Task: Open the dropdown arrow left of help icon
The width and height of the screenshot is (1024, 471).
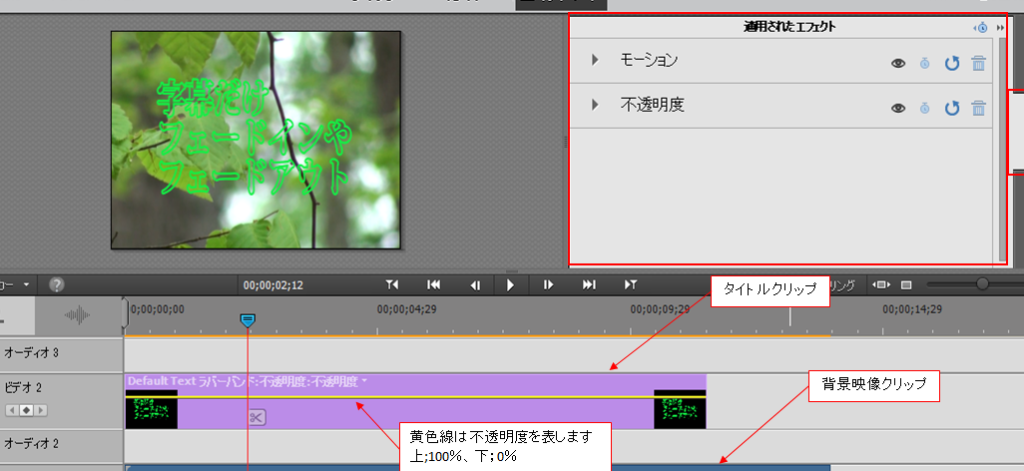Action: 26,285
